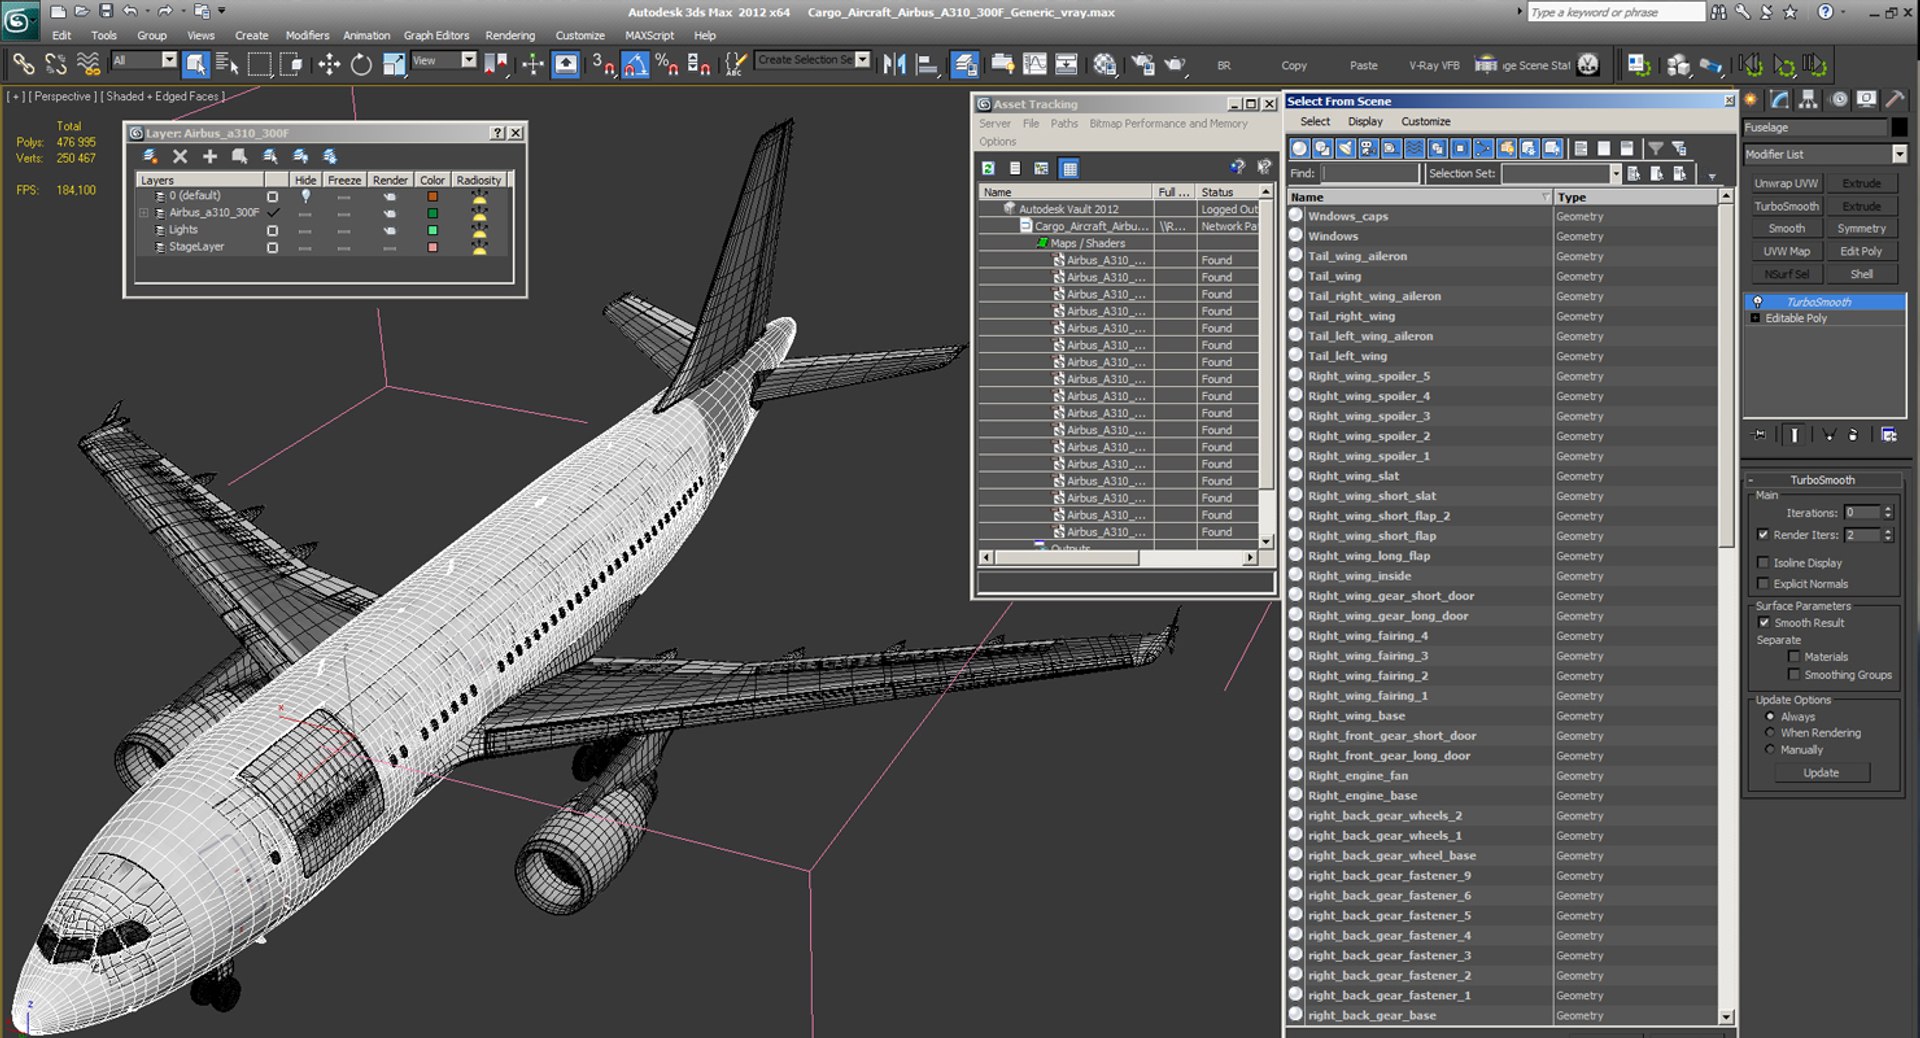Open the selection filter All dropdown

[x=169, y=60]
